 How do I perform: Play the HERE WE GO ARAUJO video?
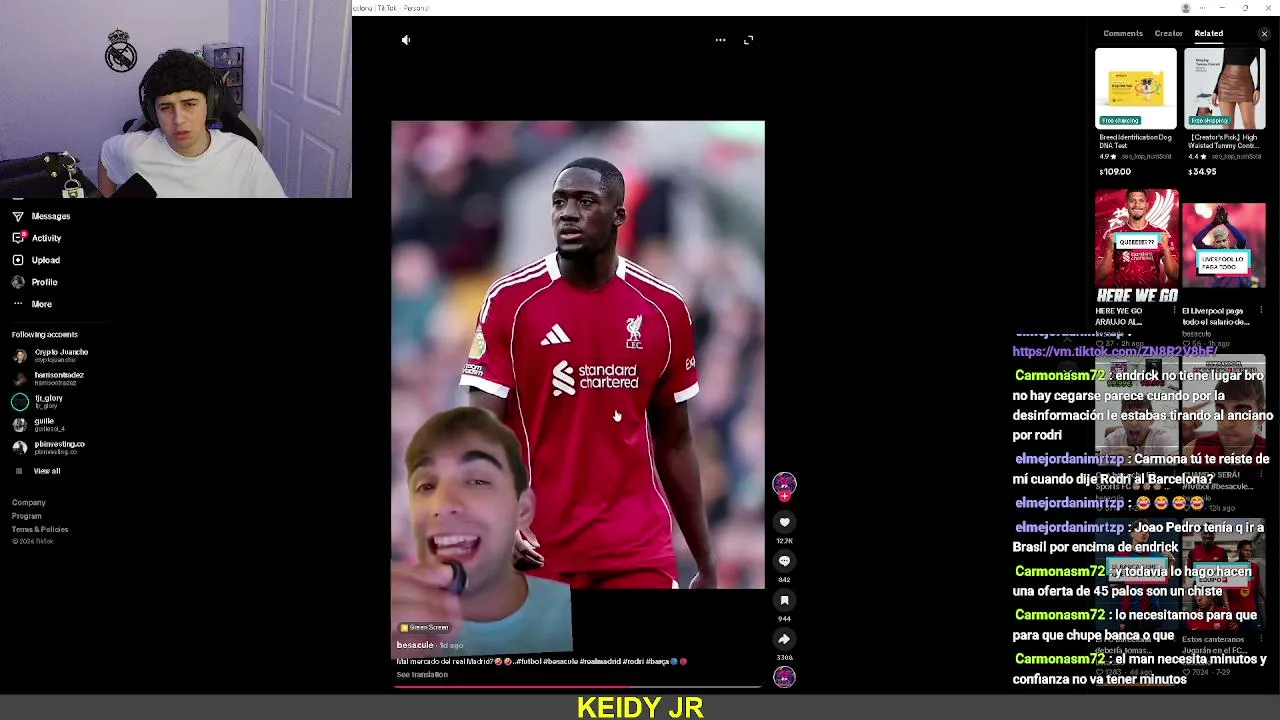click(x=1136, y=246)
